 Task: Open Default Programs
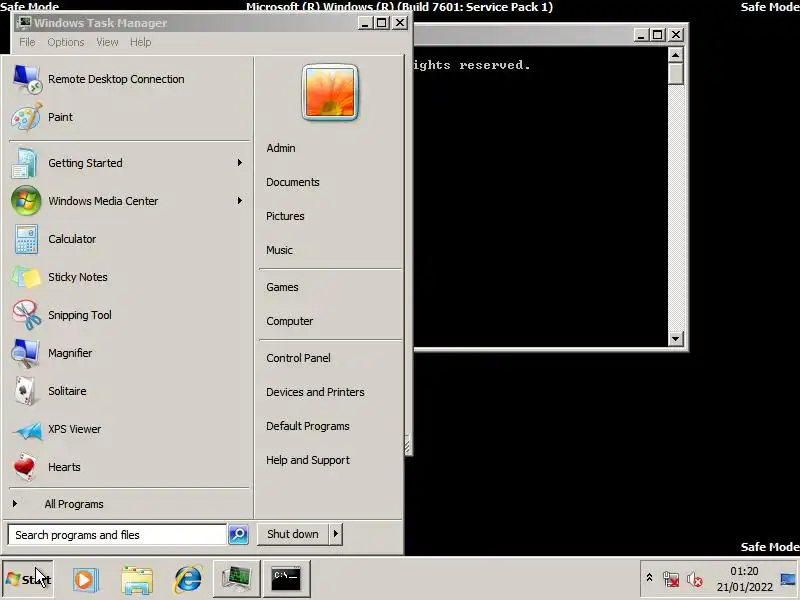tap(307, 426)
